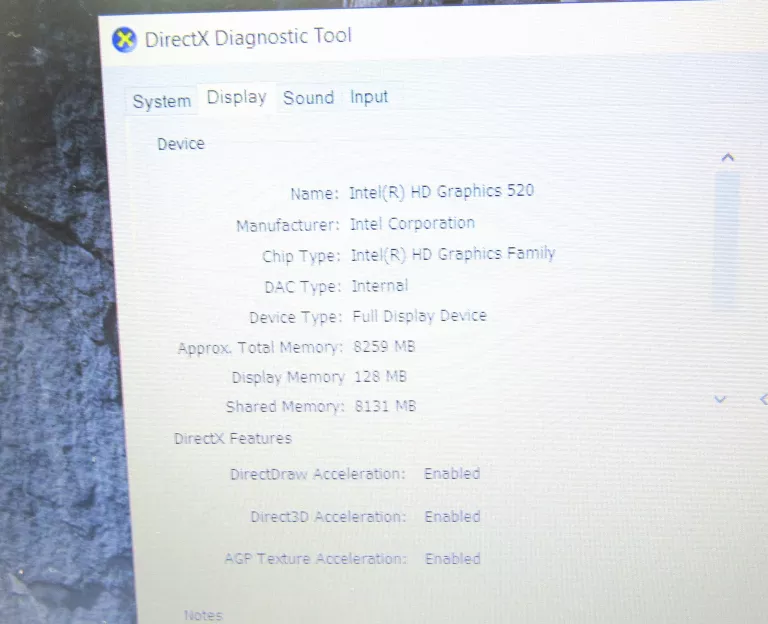Click the Device group label

point(181,144)
